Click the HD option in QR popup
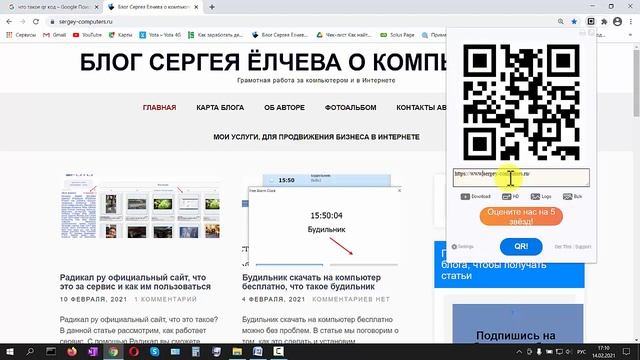 tap(511, 196)
